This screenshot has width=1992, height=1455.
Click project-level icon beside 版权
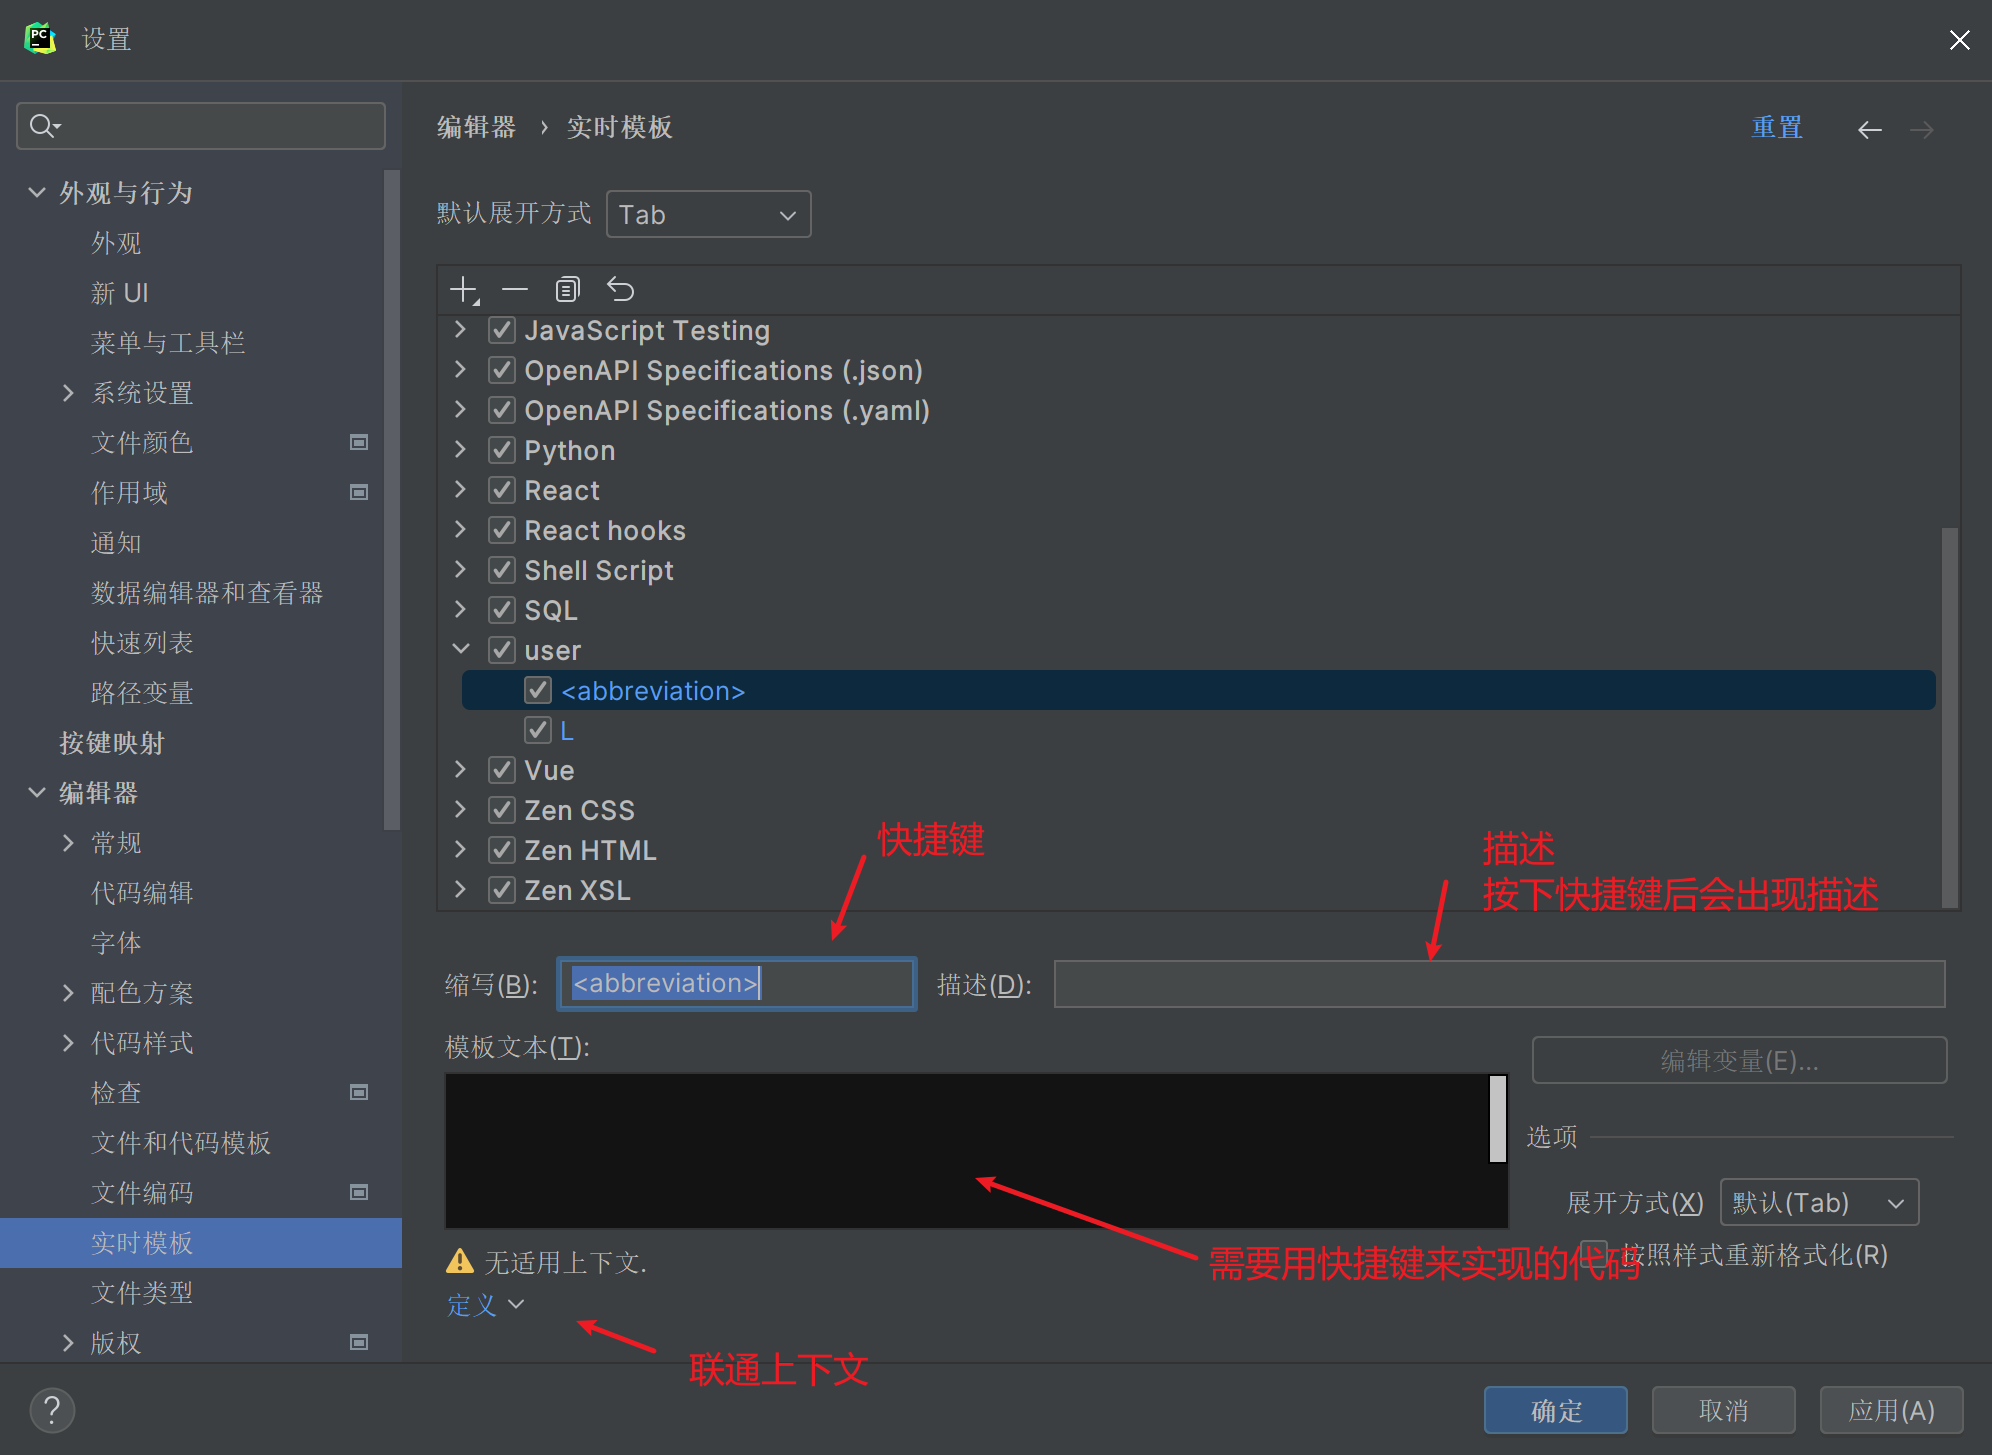tap(359, 1342)
